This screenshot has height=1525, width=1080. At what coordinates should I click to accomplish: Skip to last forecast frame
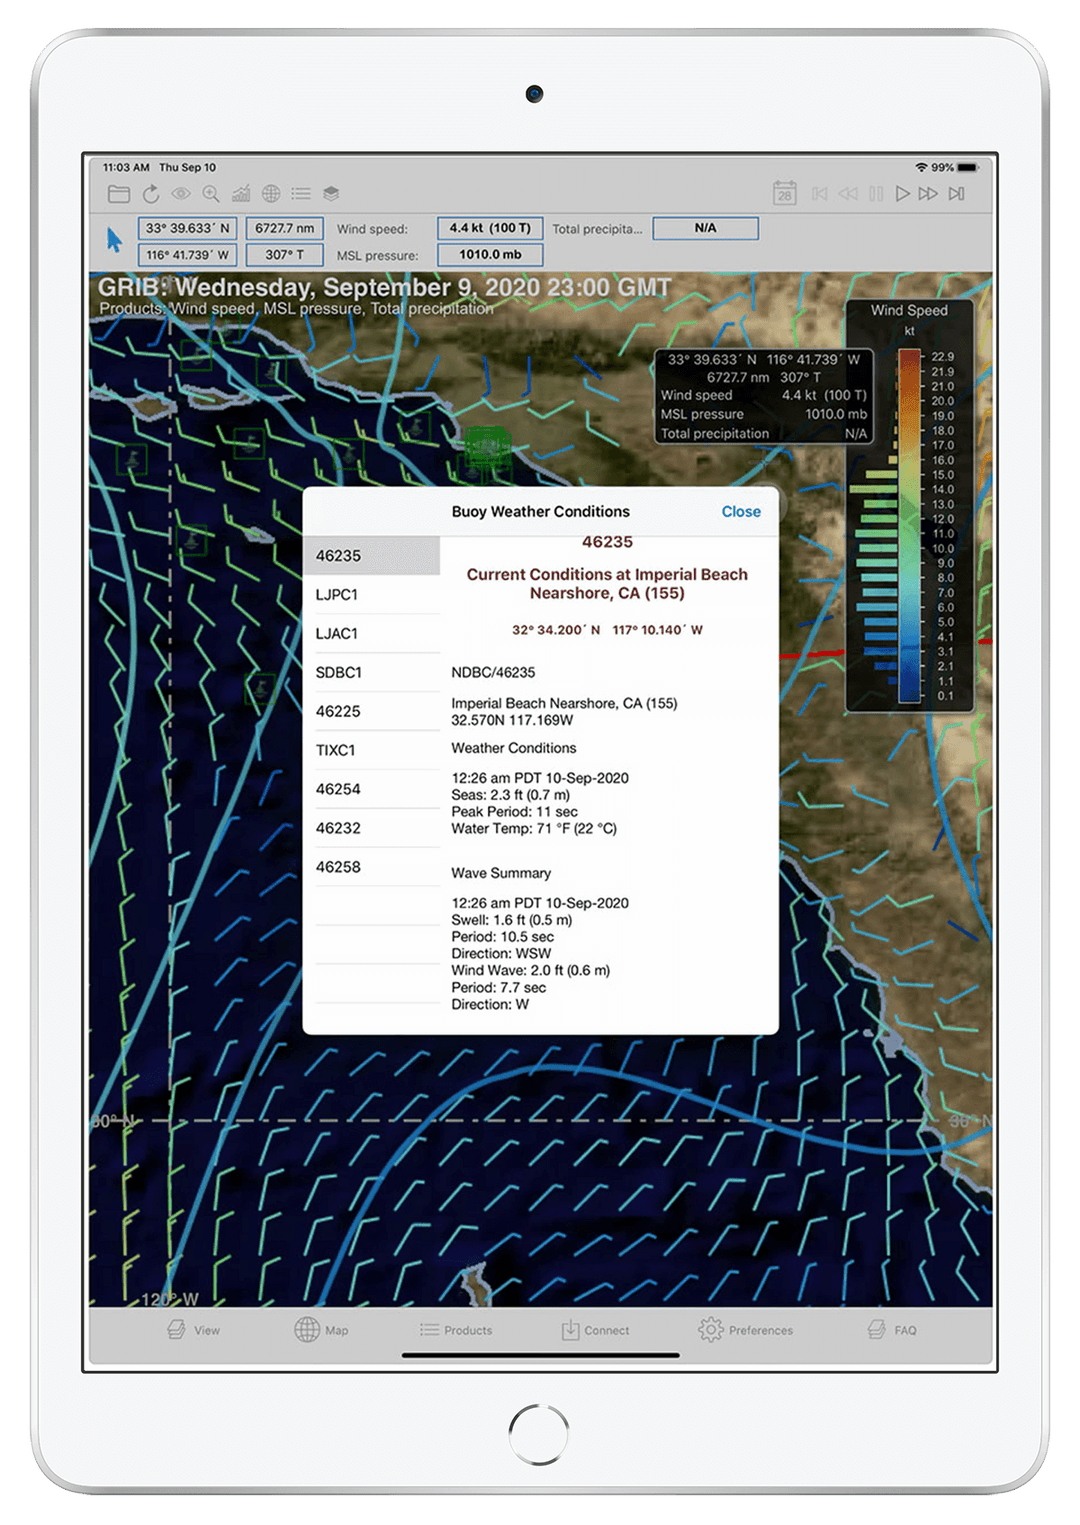click(x=957, y=194)
